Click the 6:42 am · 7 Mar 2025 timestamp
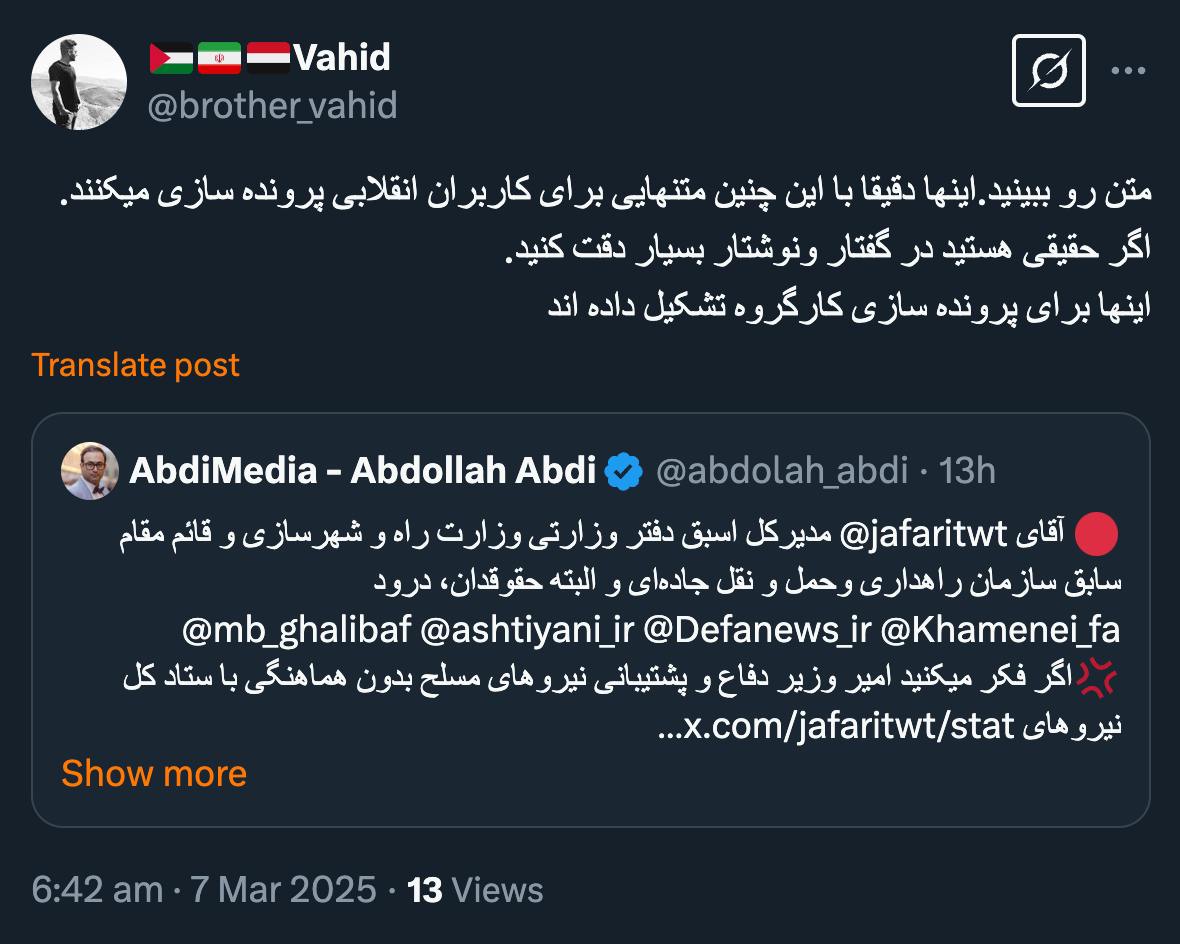The width and height of the screenshot is (1180, 944). [x=204, y=890]
